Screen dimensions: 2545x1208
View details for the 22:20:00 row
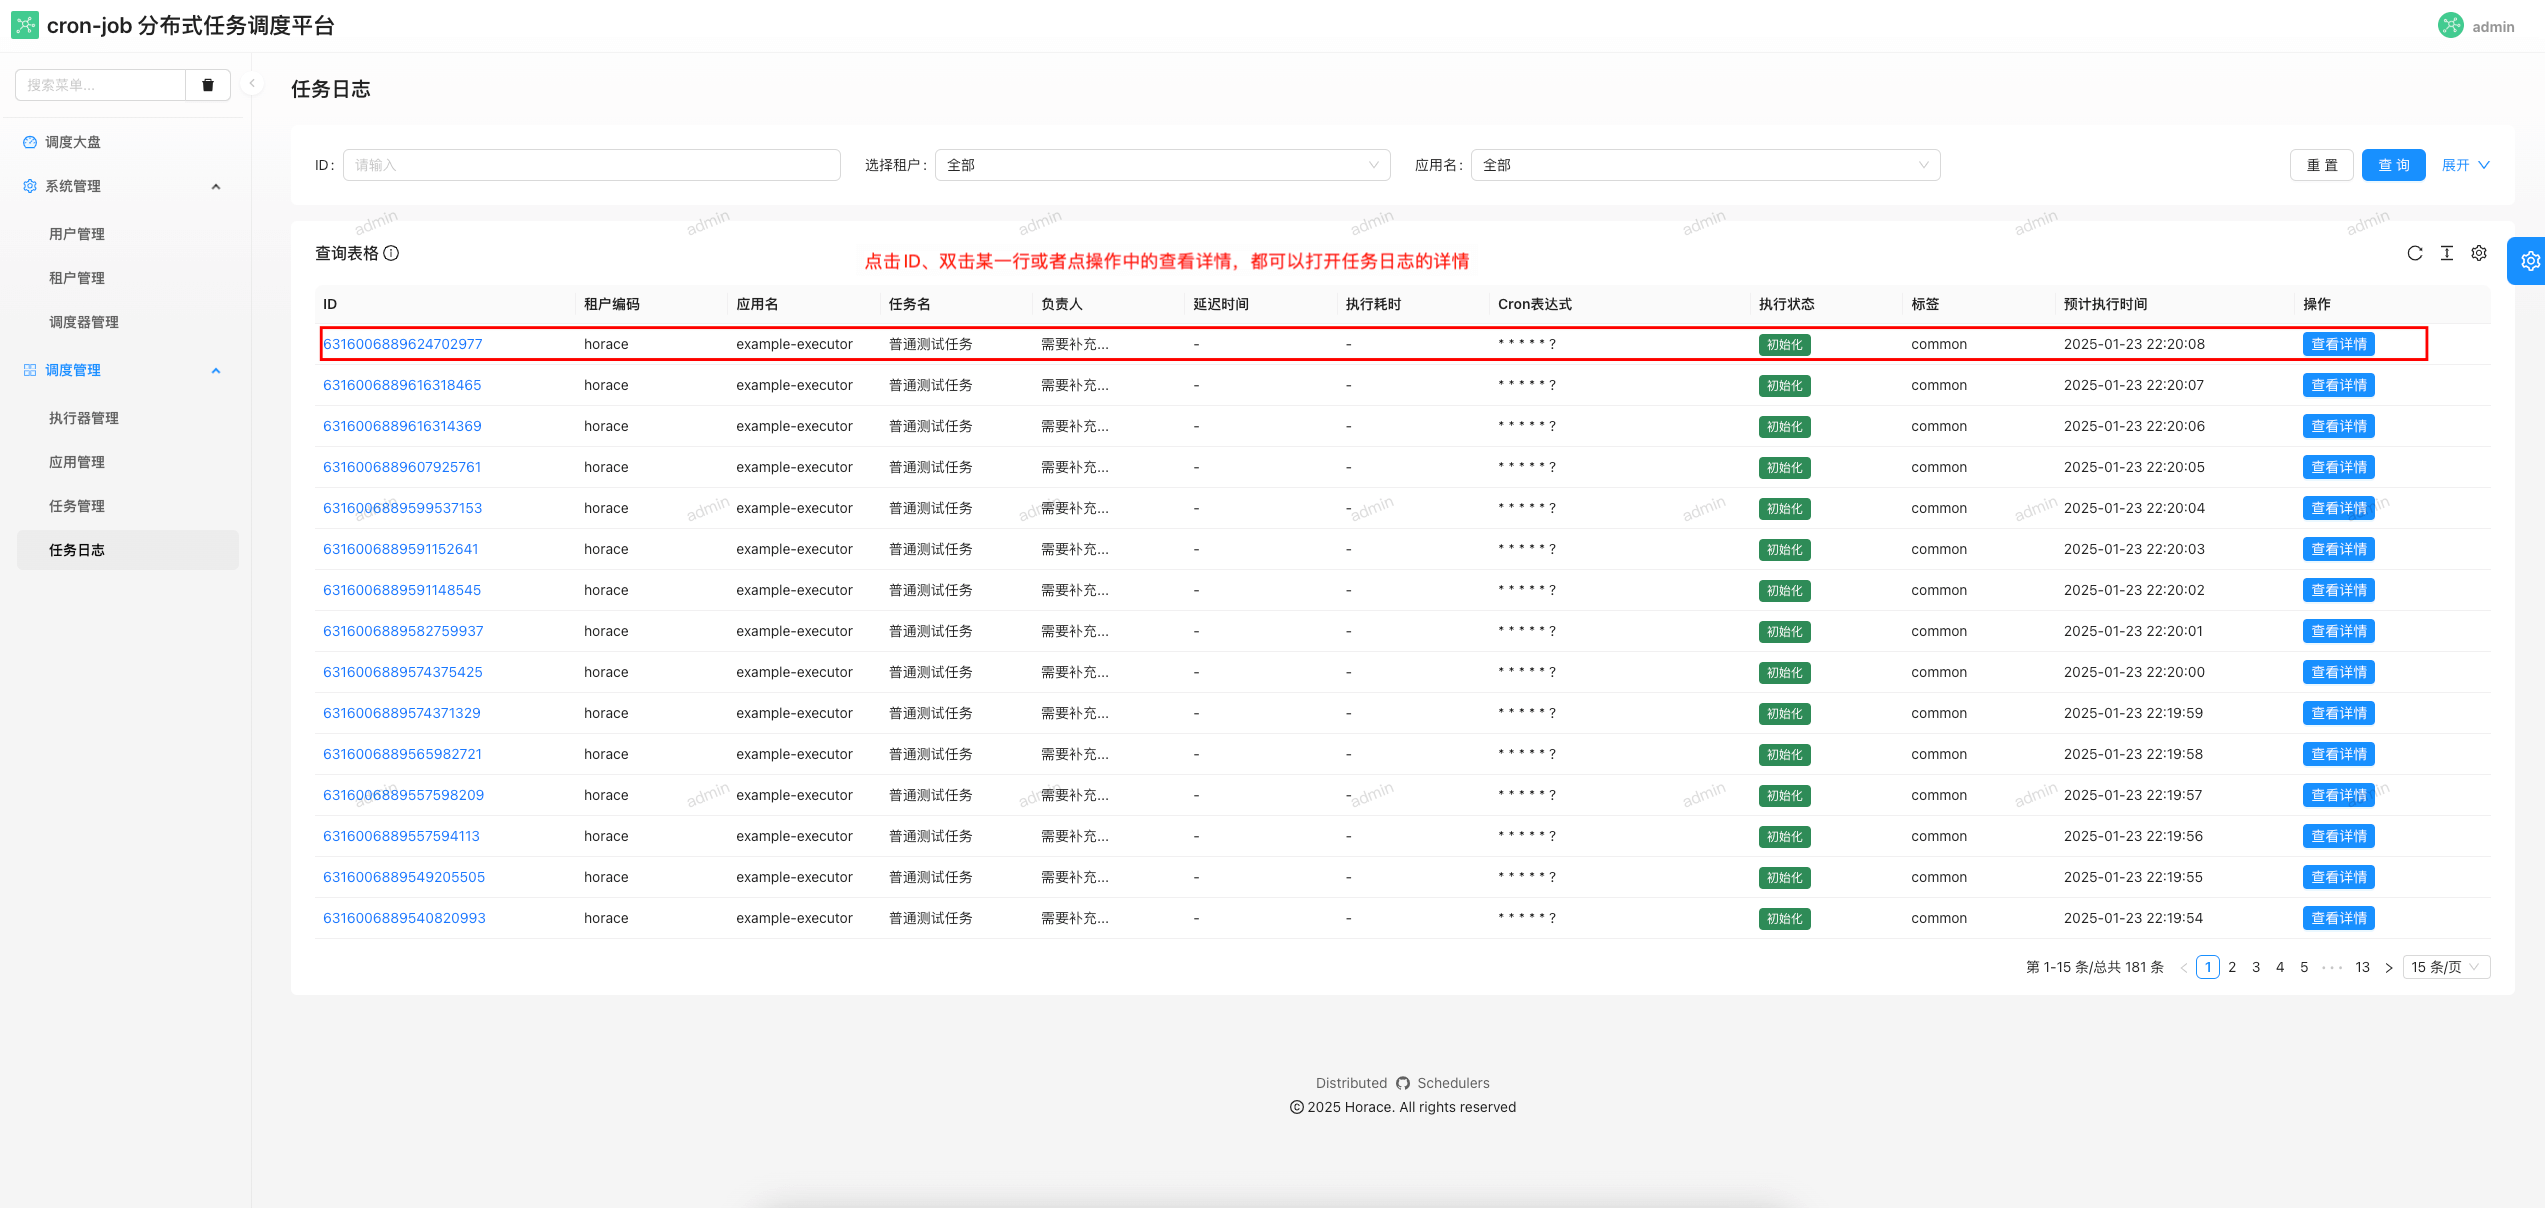pos(2338,672)
